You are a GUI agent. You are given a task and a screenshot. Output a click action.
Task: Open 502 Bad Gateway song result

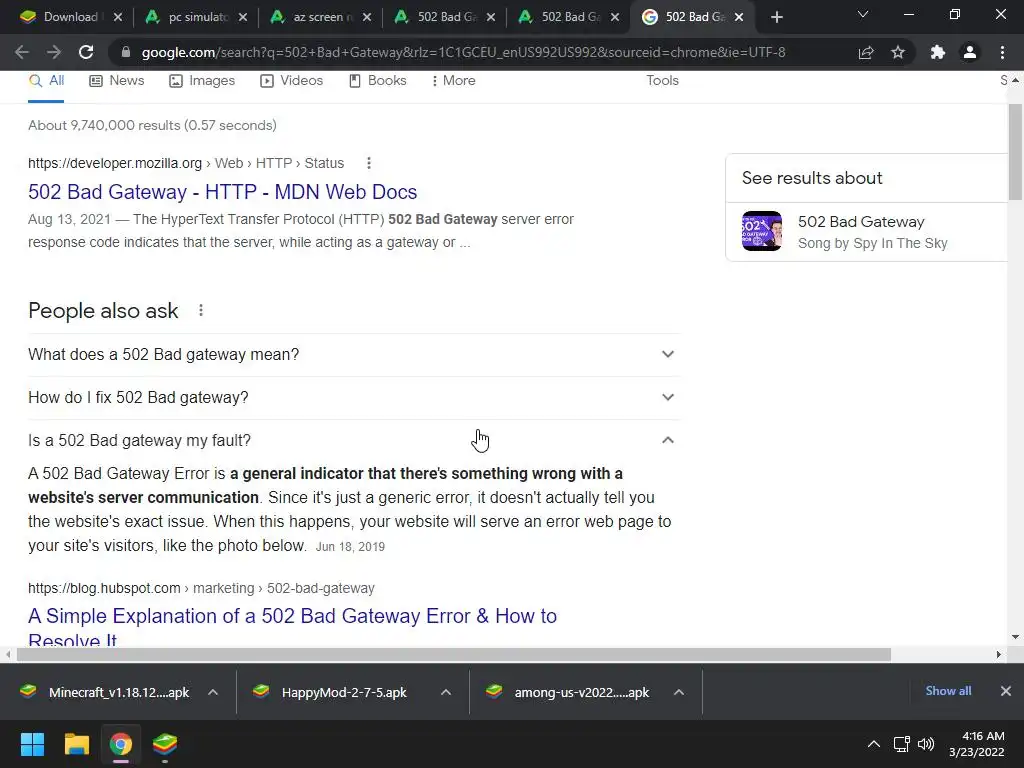pos(869,232)
